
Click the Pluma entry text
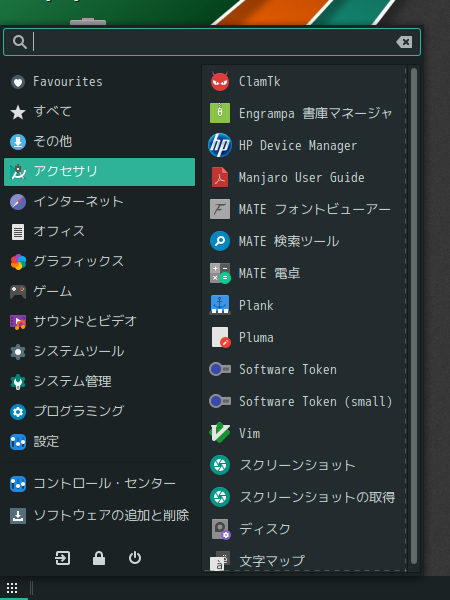pyautogui.click(x=256, y=338)
